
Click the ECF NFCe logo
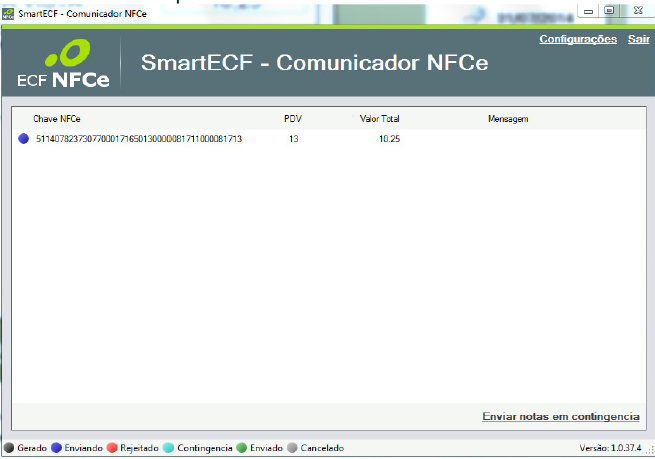click(63, 63)
